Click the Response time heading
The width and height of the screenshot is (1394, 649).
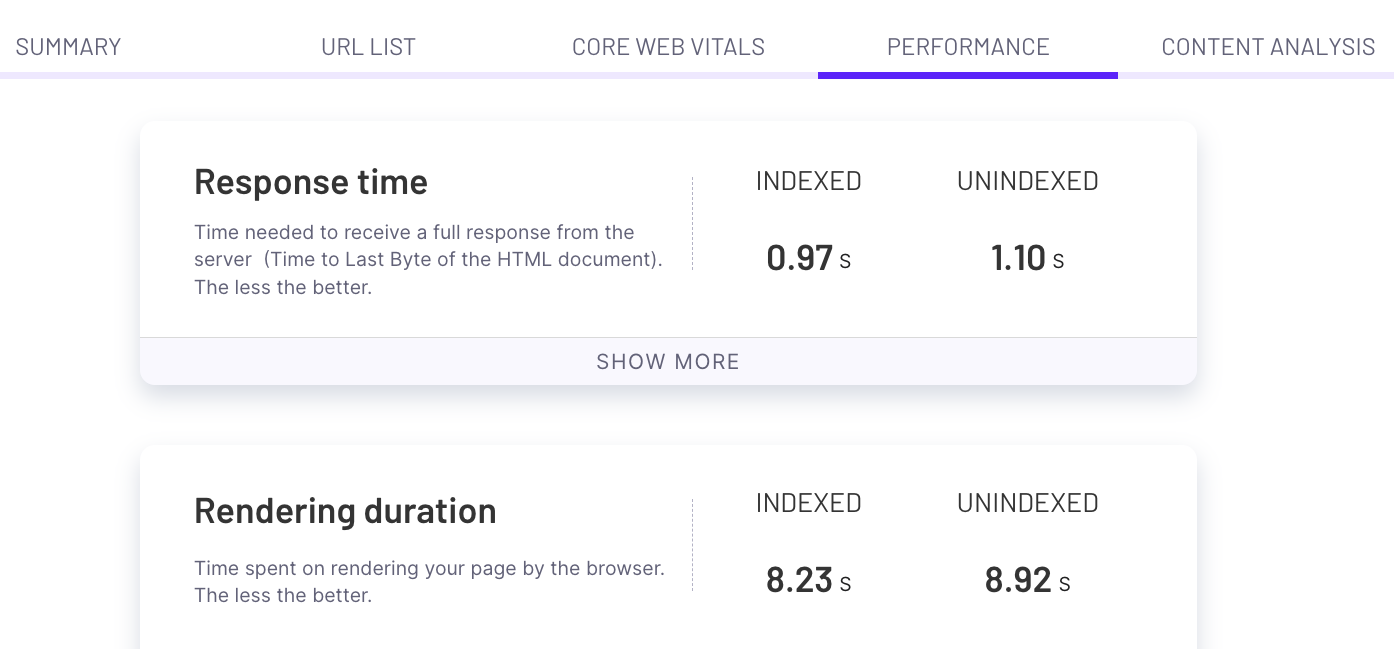pos(311,182)
